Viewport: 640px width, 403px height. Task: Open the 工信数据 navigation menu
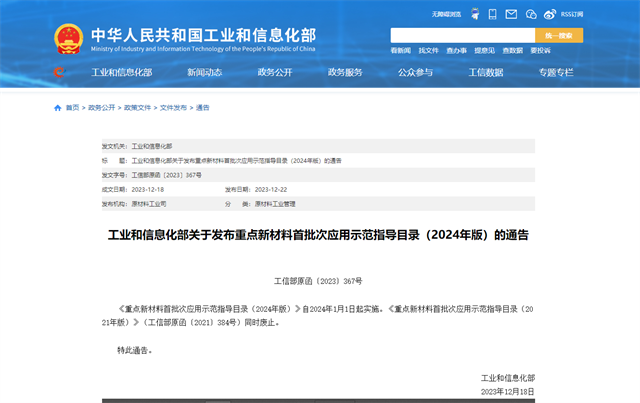486,73
